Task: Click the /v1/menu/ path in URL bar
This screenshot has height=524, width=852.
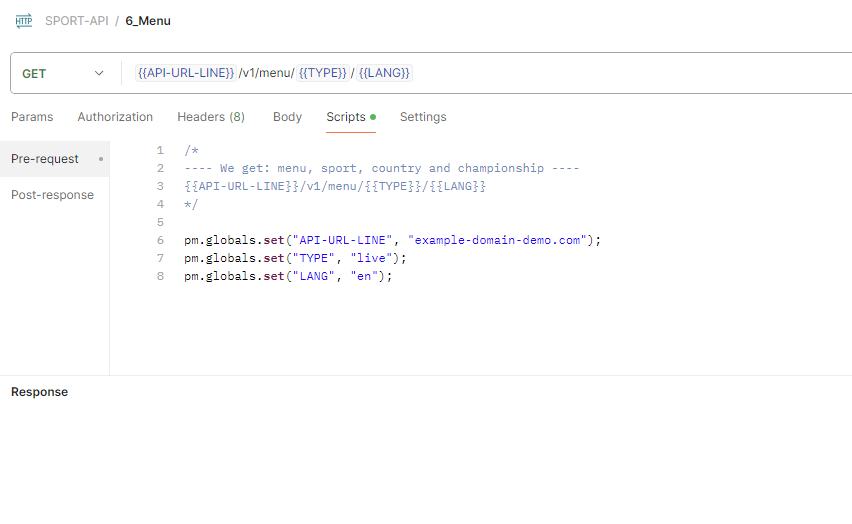Action: (x=266, y=73)
